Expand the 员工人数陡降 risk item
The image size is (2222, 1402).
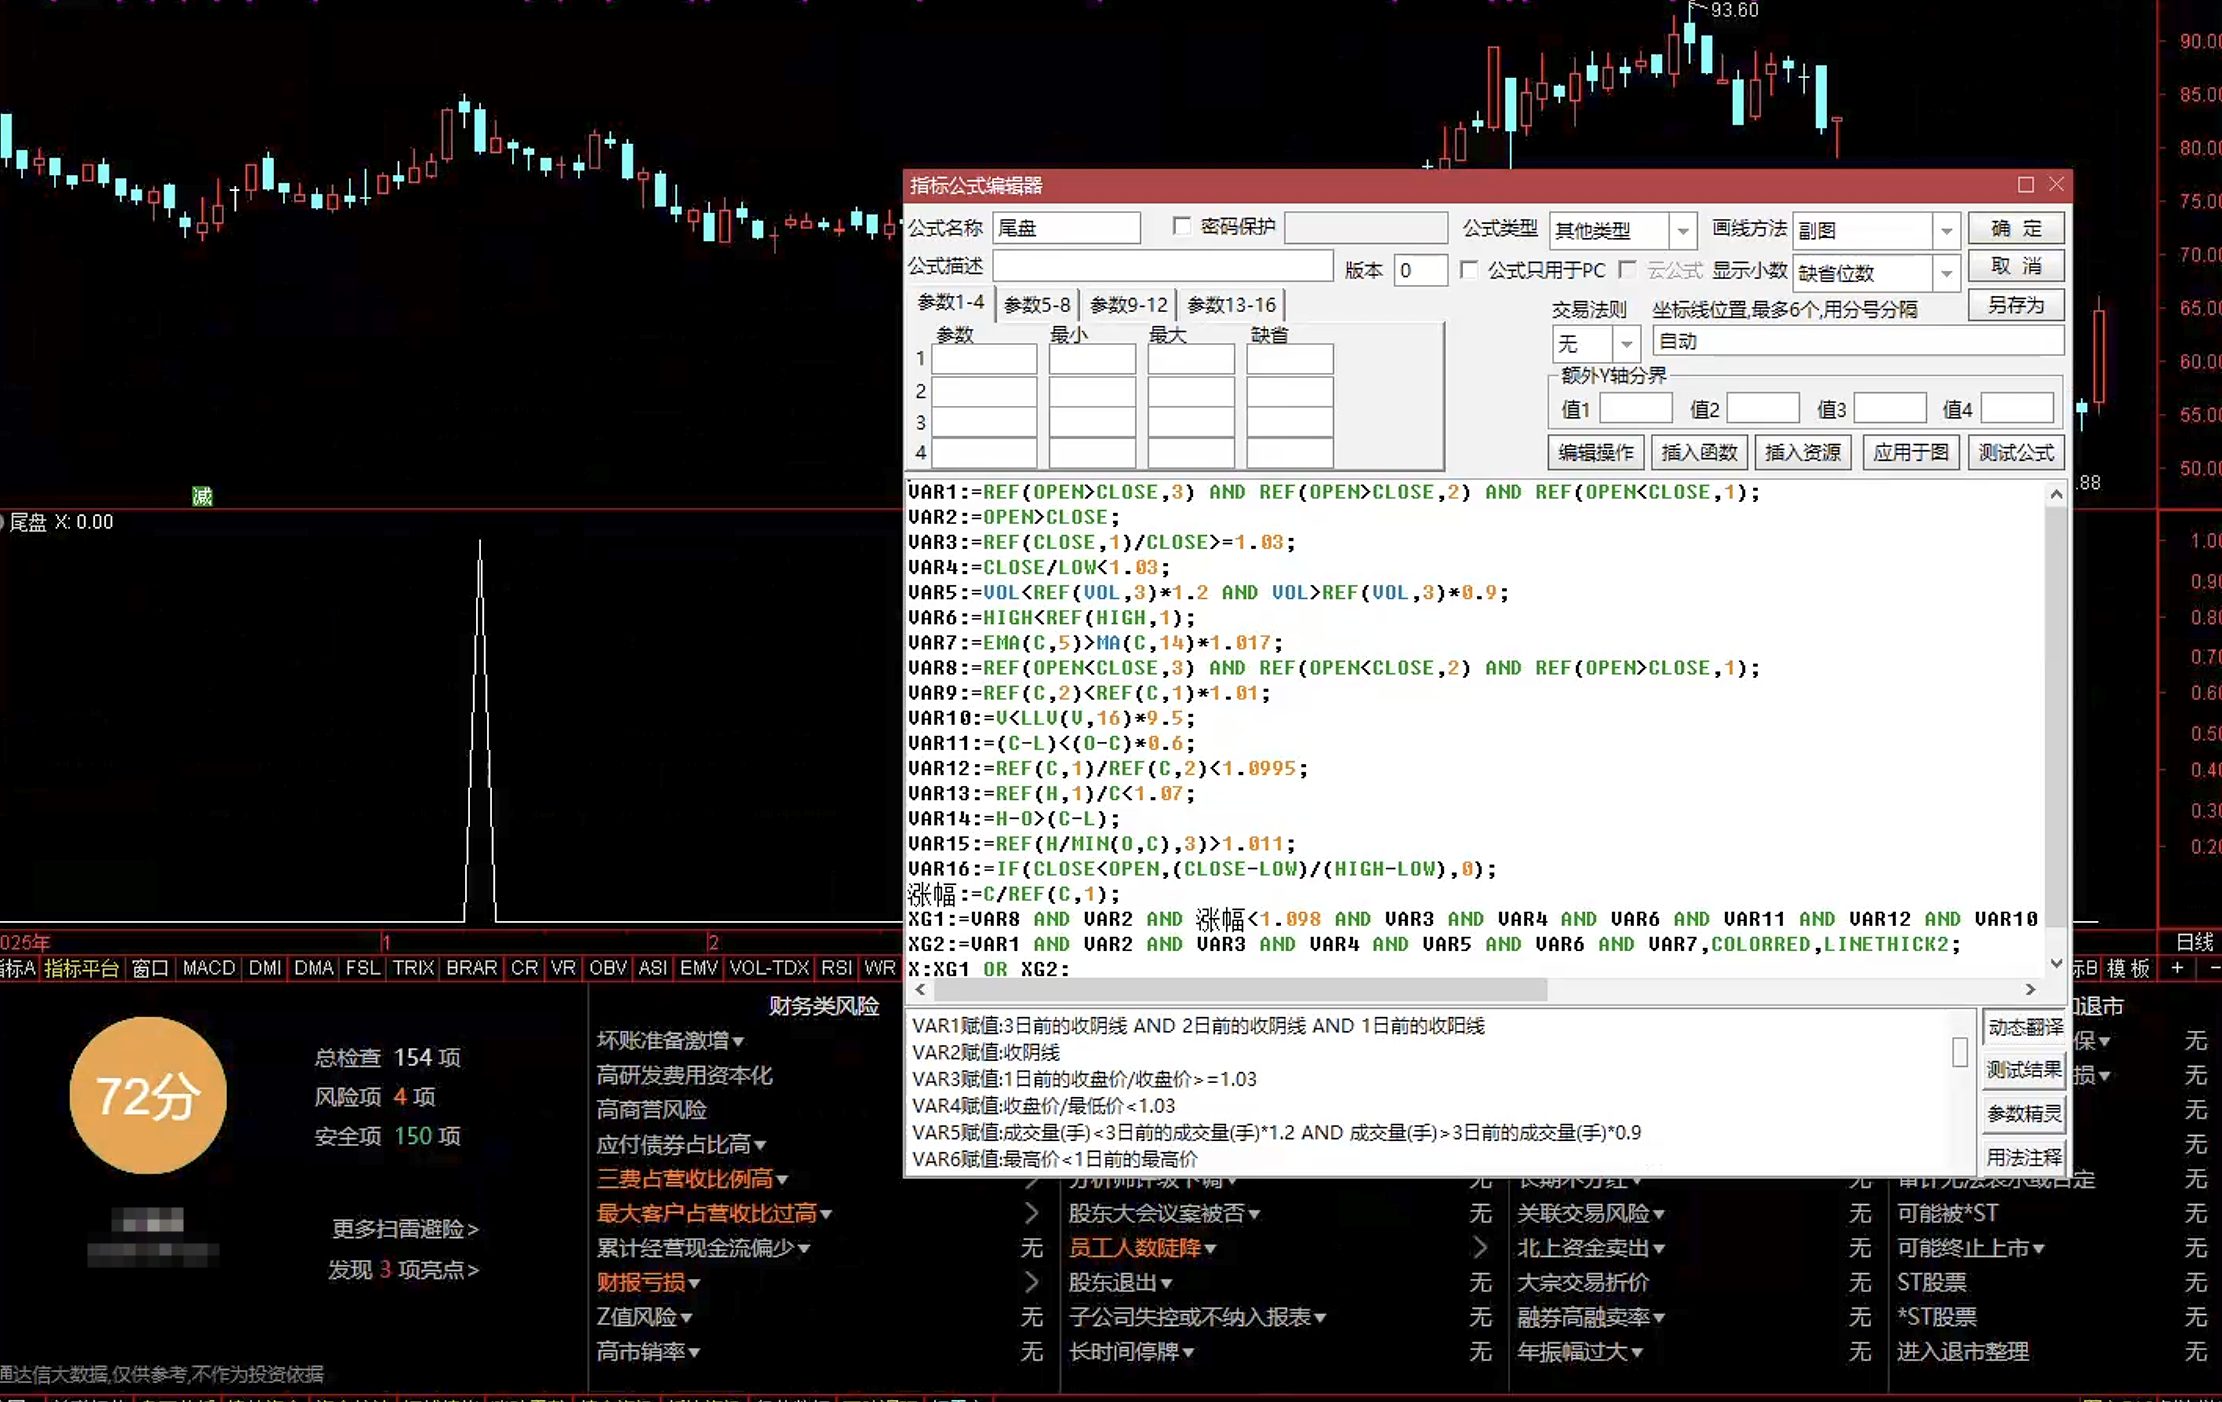pyautogui.click(x=1142, y=1248)
